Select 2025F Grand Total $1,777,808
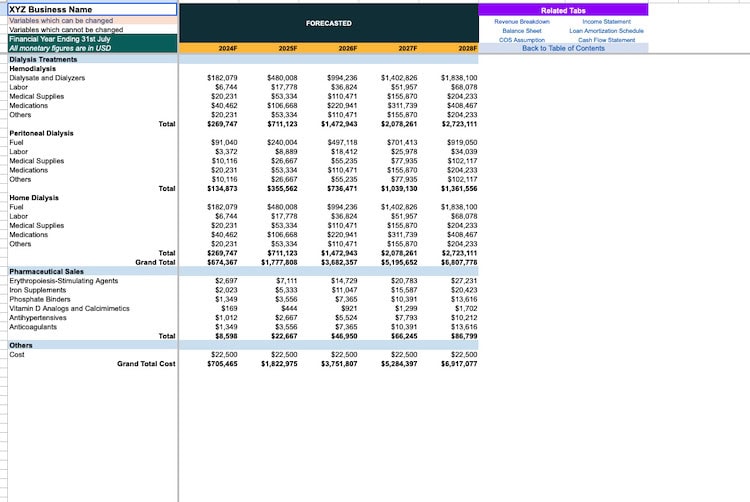 pos(279,262)
